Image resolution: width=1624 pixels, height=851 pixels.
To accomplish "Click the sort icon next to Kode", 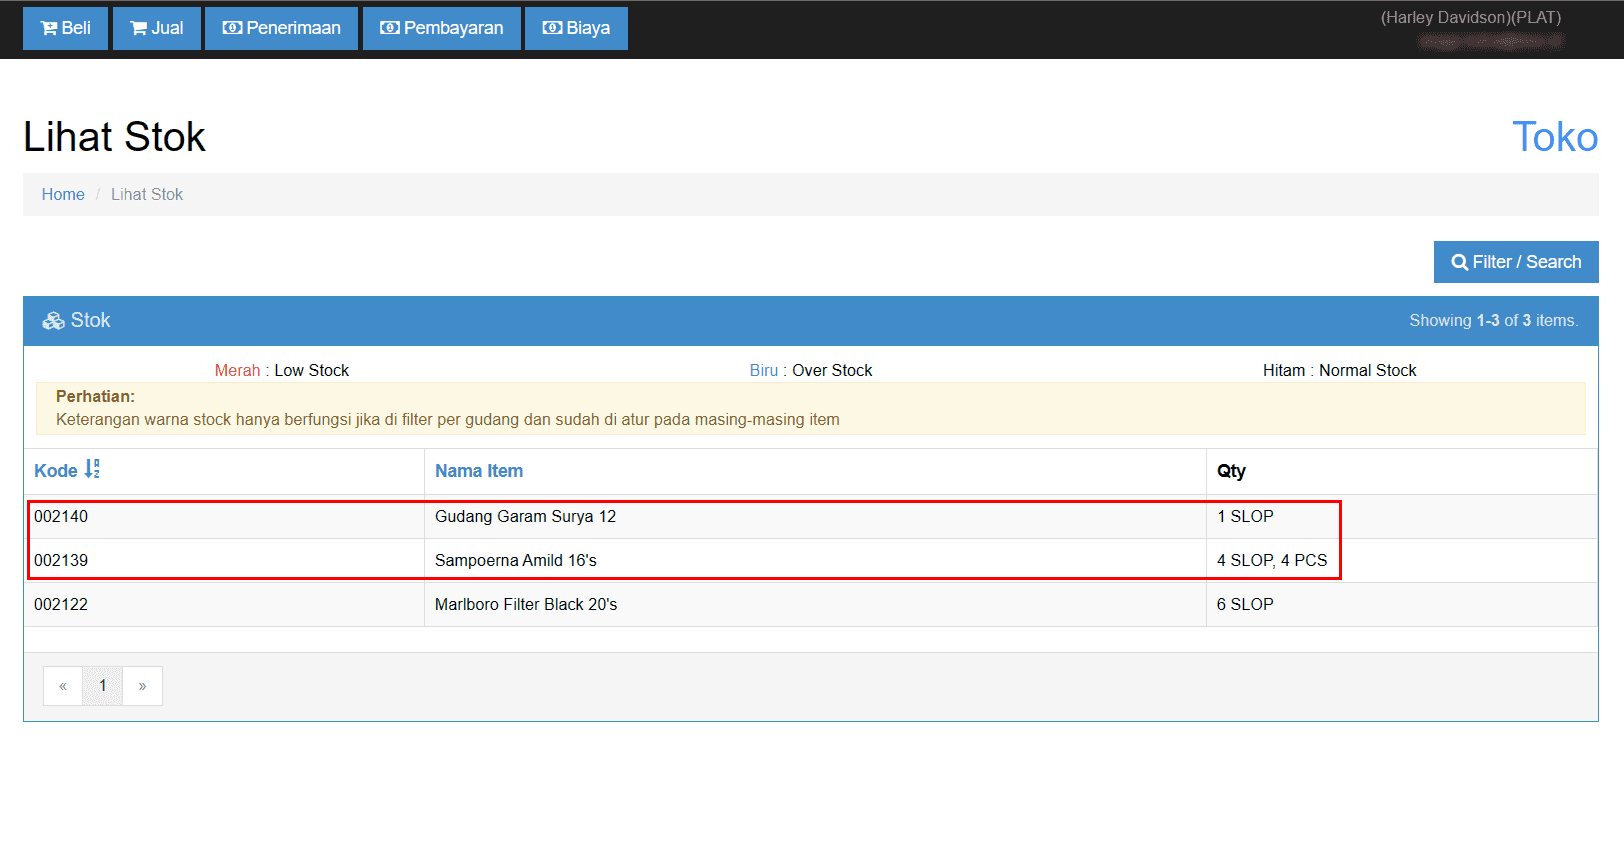I will (x=92, y=469).
